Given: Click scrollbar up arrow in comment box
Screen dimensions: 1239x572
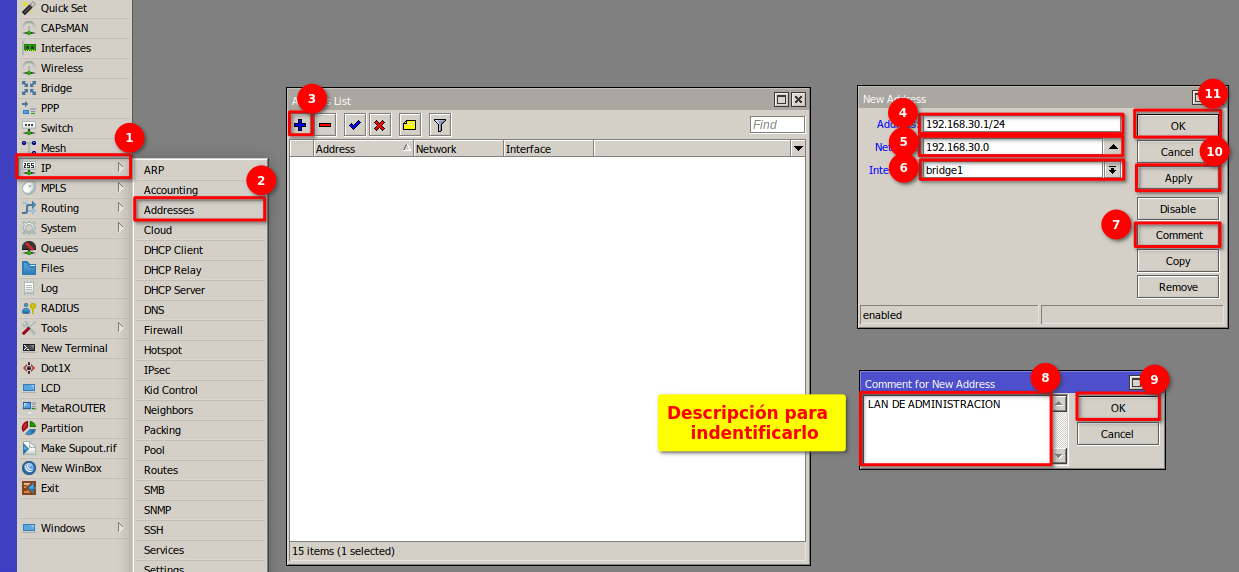Looking at the screenshot, I should (x=1060, y=404).
